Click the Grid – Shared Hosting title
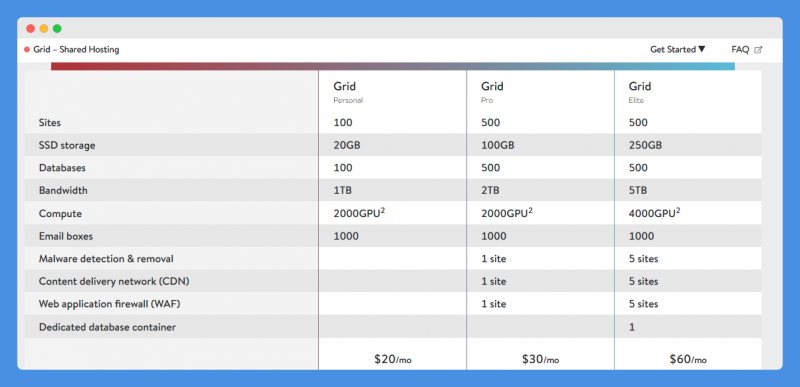The width and height of the screenshot is (800, 387). coord(77,49)
